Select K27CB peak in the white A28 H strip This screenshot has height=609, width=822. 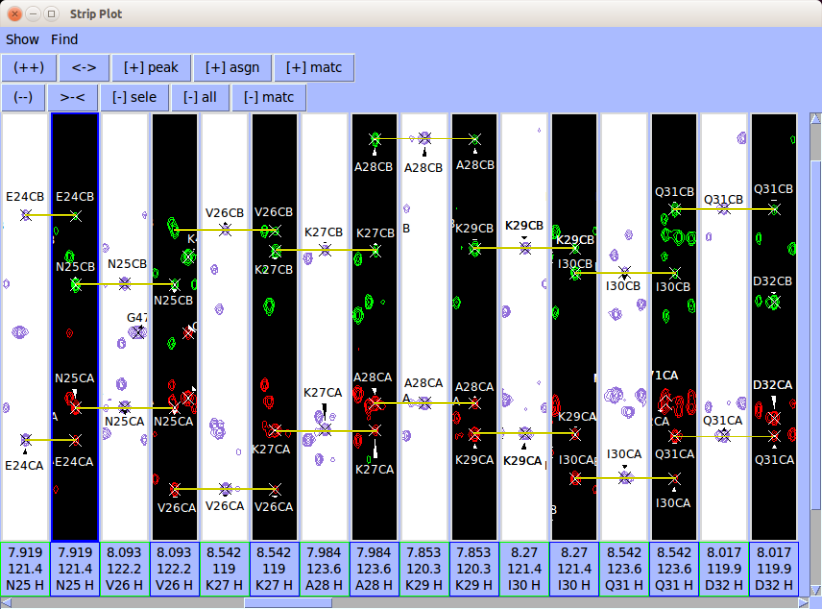pyautogui.click(x=325, y=250)
